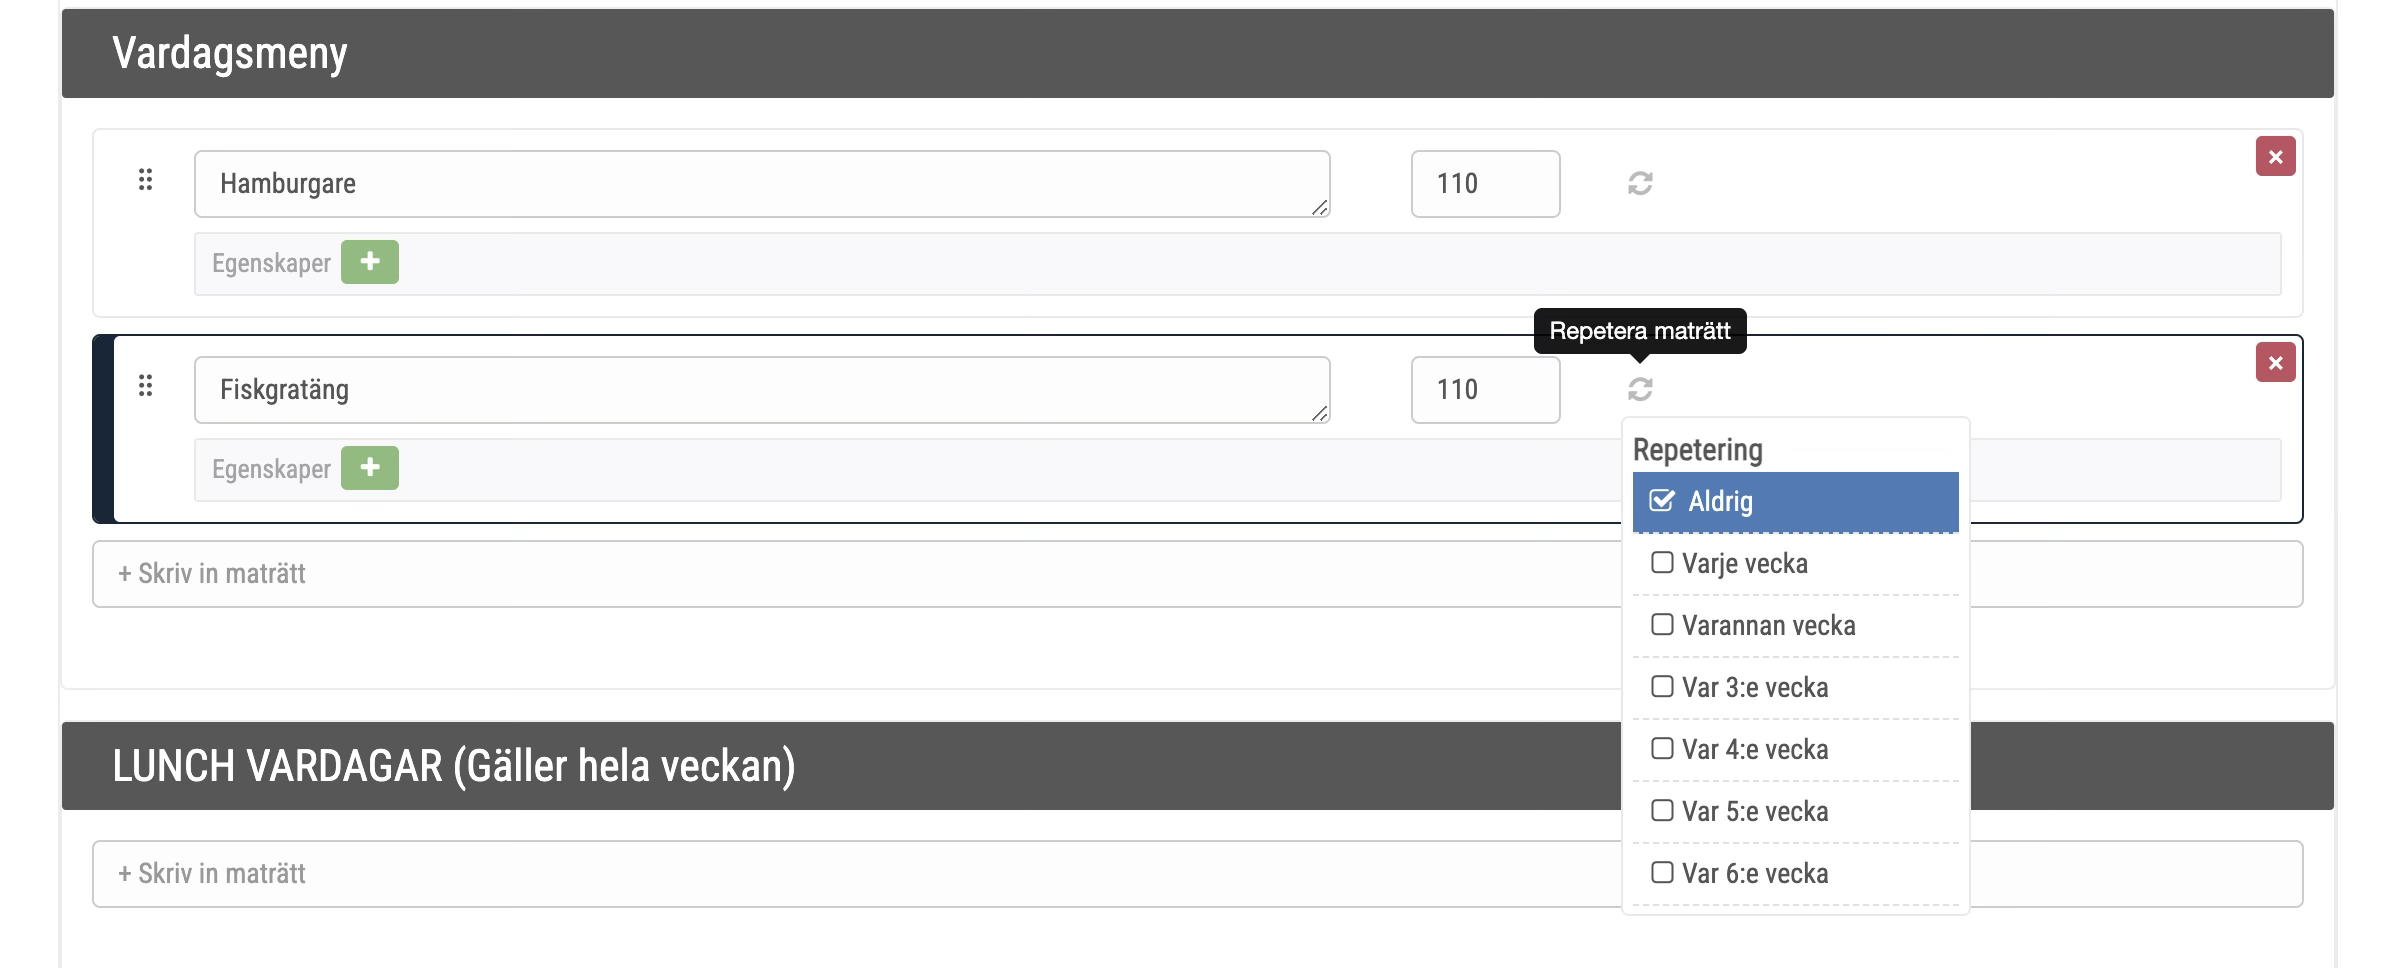Click the repeat icon for Fiskgratäng

pyautogui.click(x=1640, y=389)
